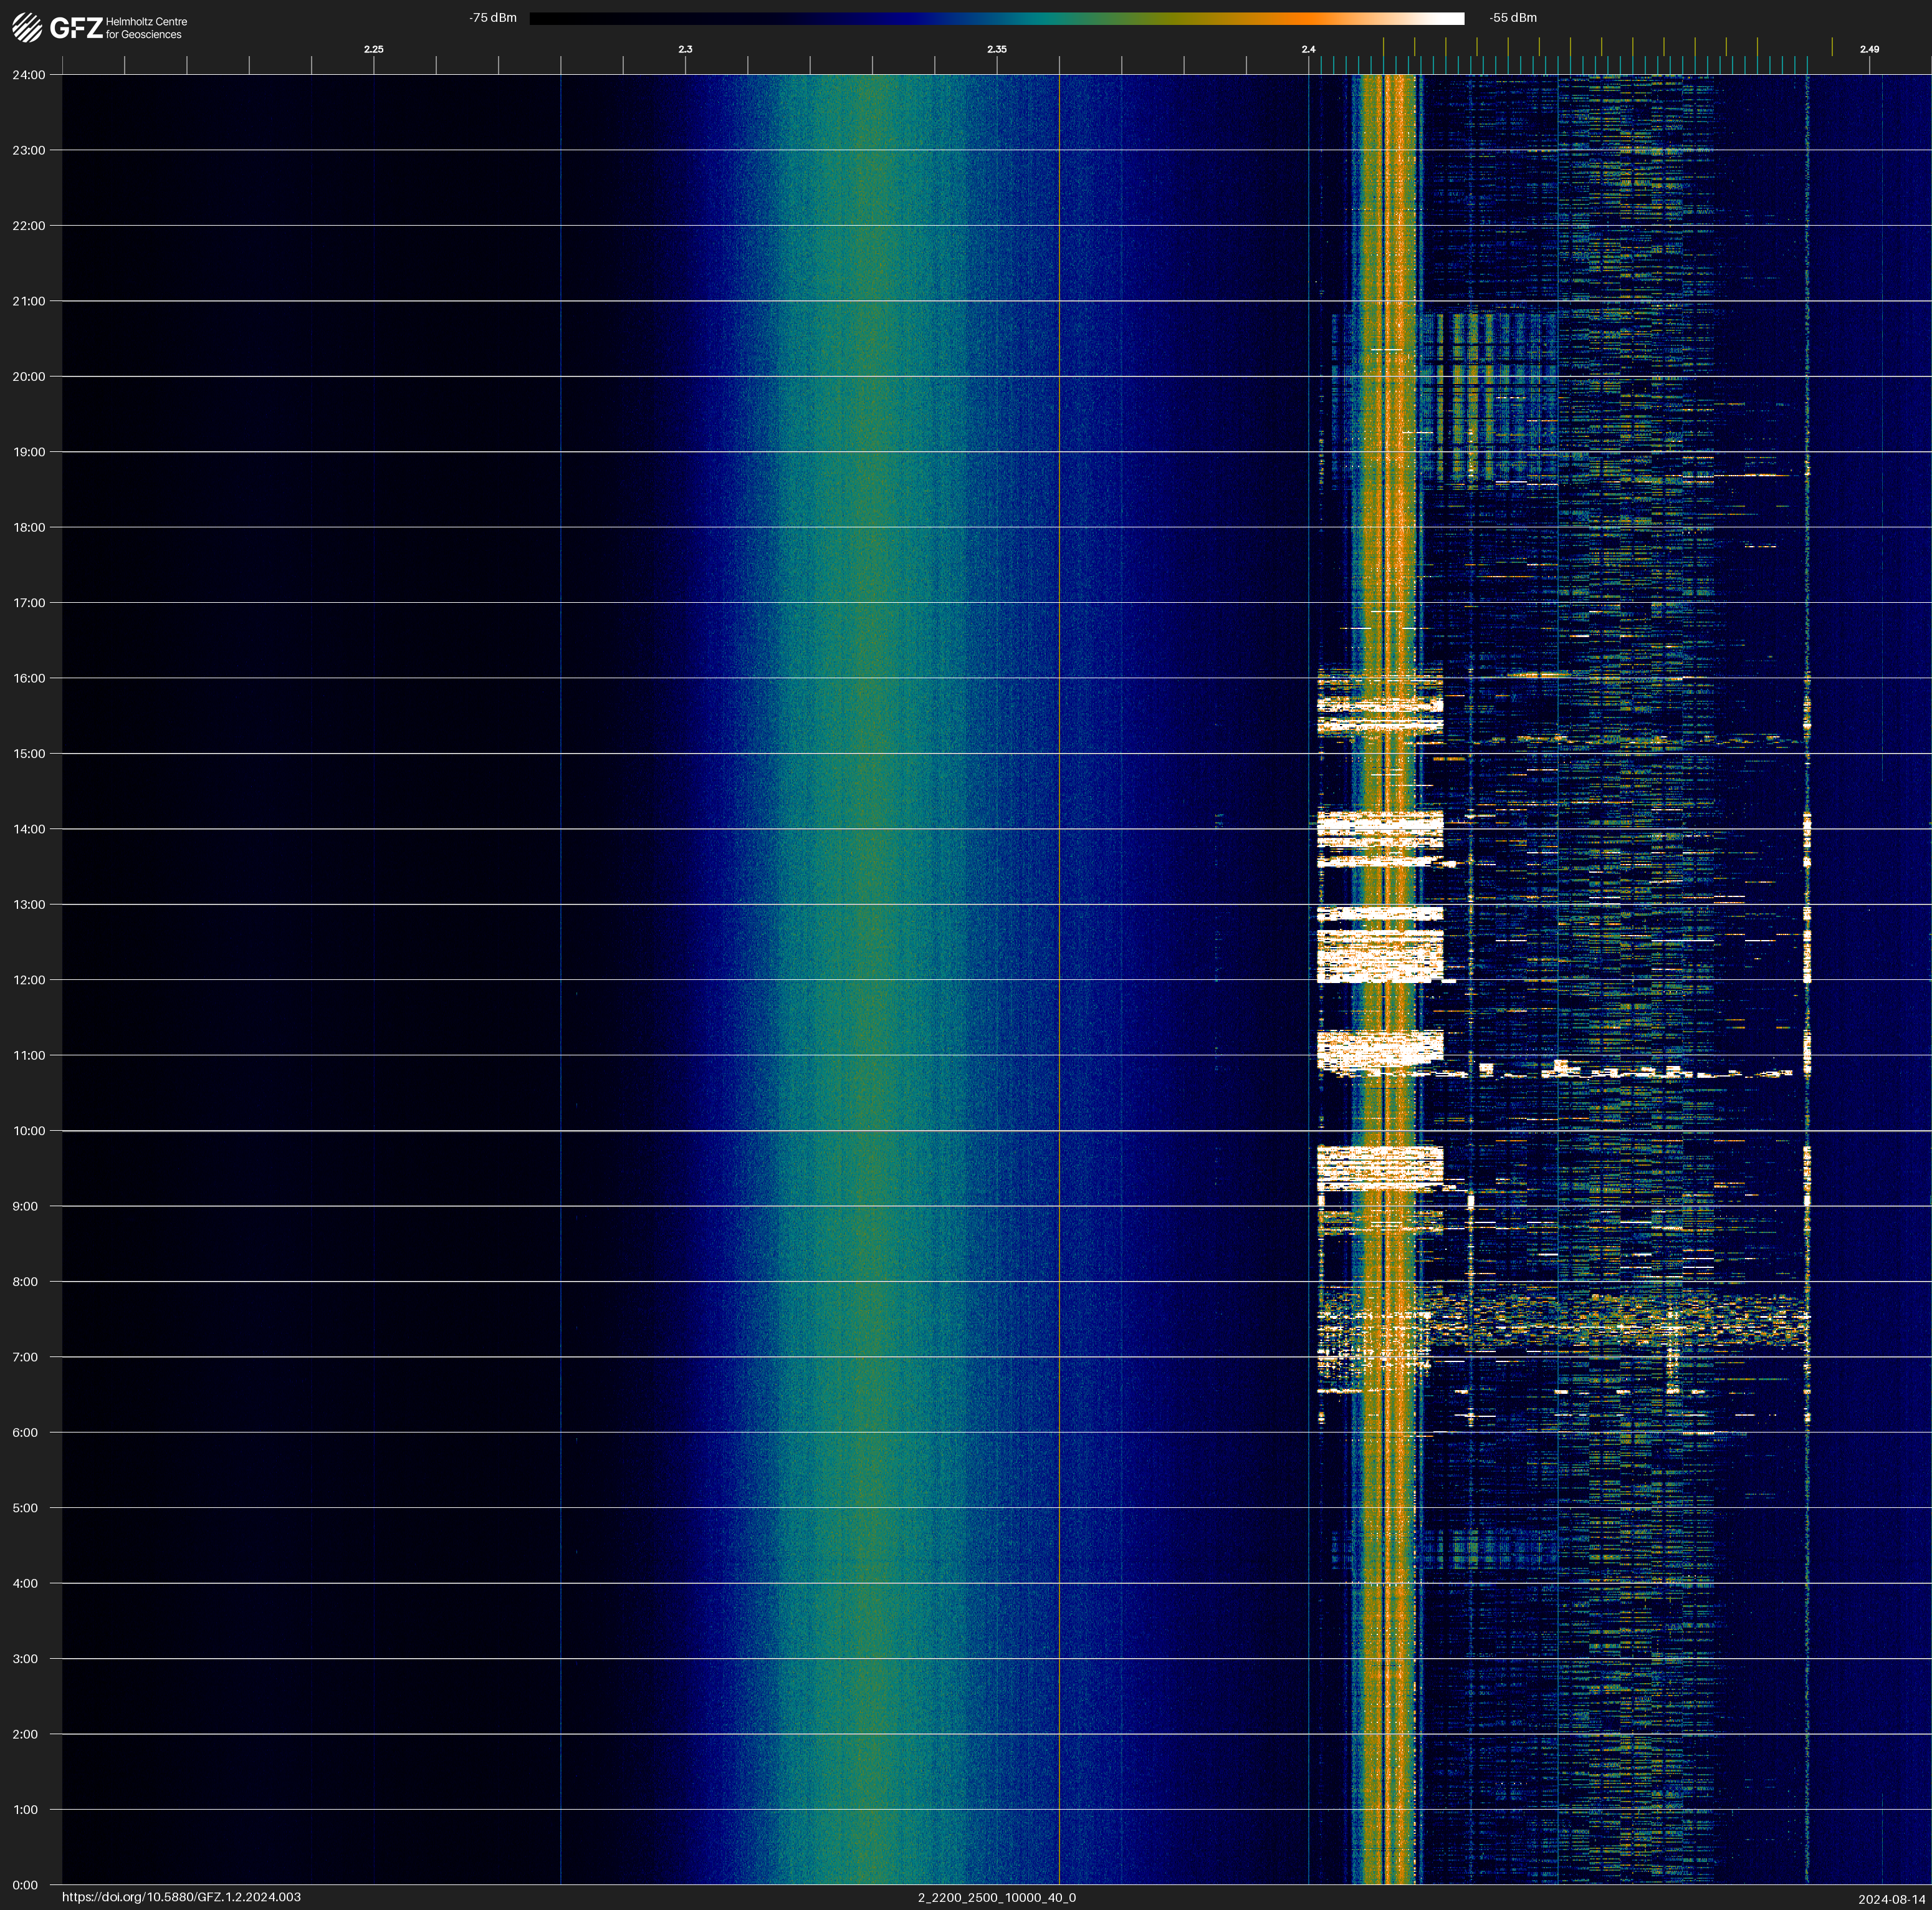The width and height of the screenshot is (1932, 1910).
Task: Select the 7:00 time axis label
Action: [26, 1357]
